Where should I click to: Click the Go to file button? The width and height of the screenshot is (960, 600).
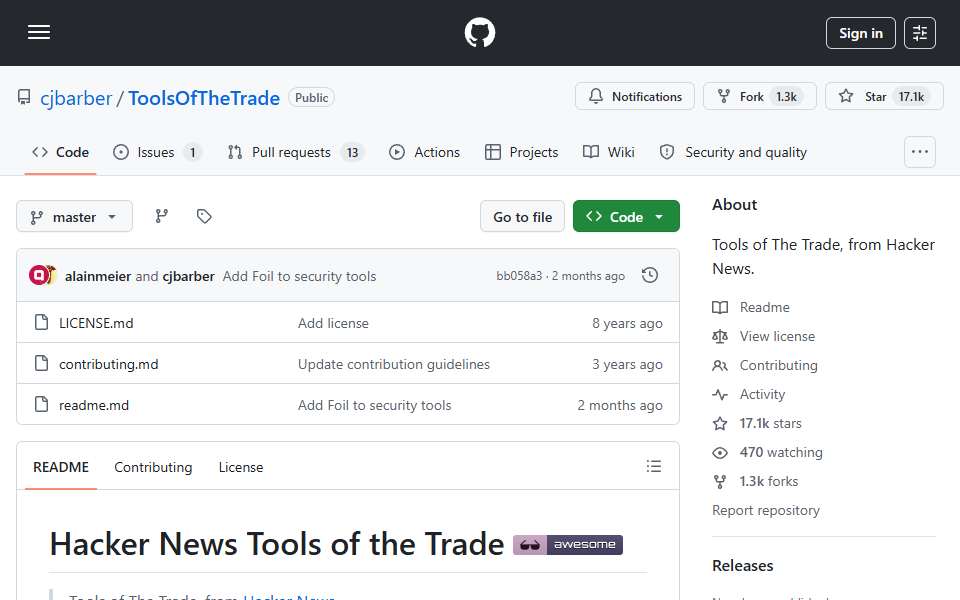522,217
